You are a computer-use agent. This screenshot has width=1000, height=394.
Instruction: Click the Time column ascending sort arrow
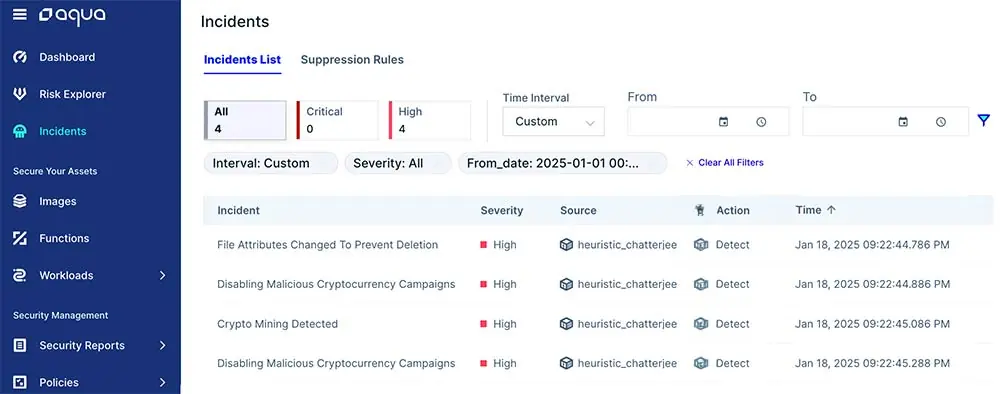pyautogui.click(x=831, y=210)
